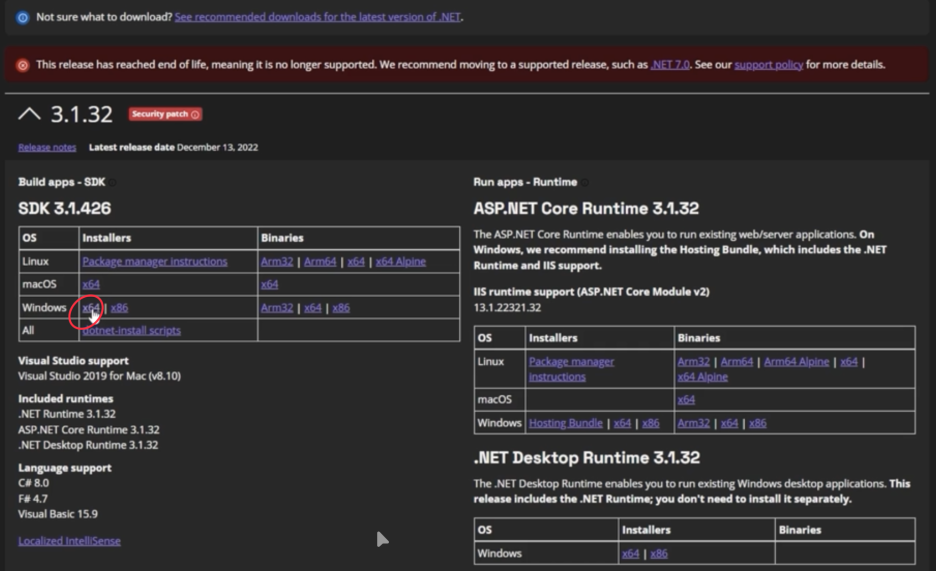936x571 pixels.
Task: Open ASP.NET Core Linux Package manager instructions
Action: click(571, 369)
